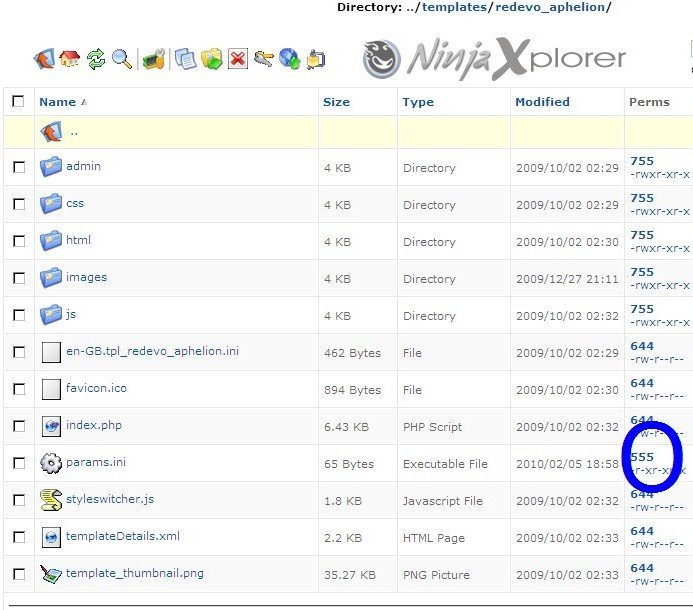Open styleswitcher.js file name link
693x610 pixels.
[110, 499]
